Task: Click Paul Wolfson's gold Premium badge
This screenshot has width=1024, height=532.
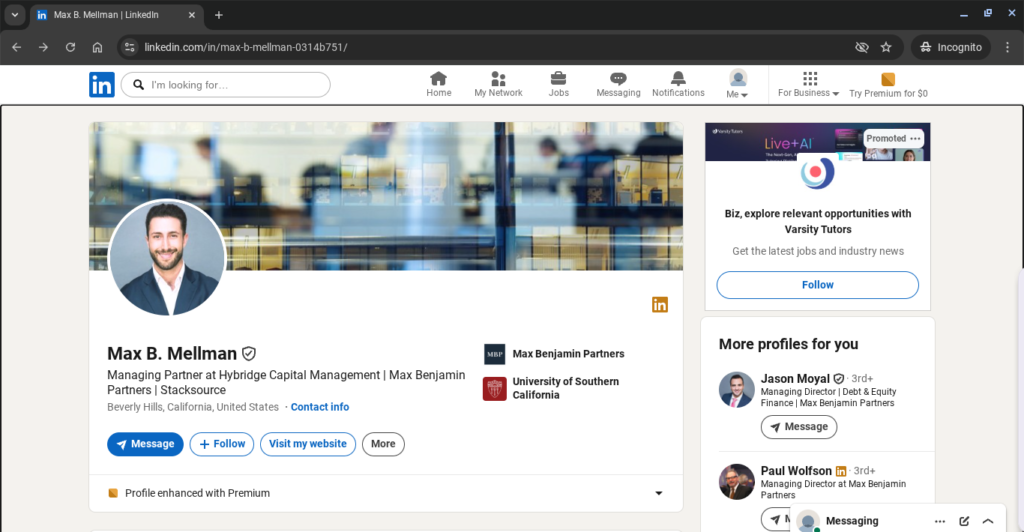Action: click(x=841, y=471)
